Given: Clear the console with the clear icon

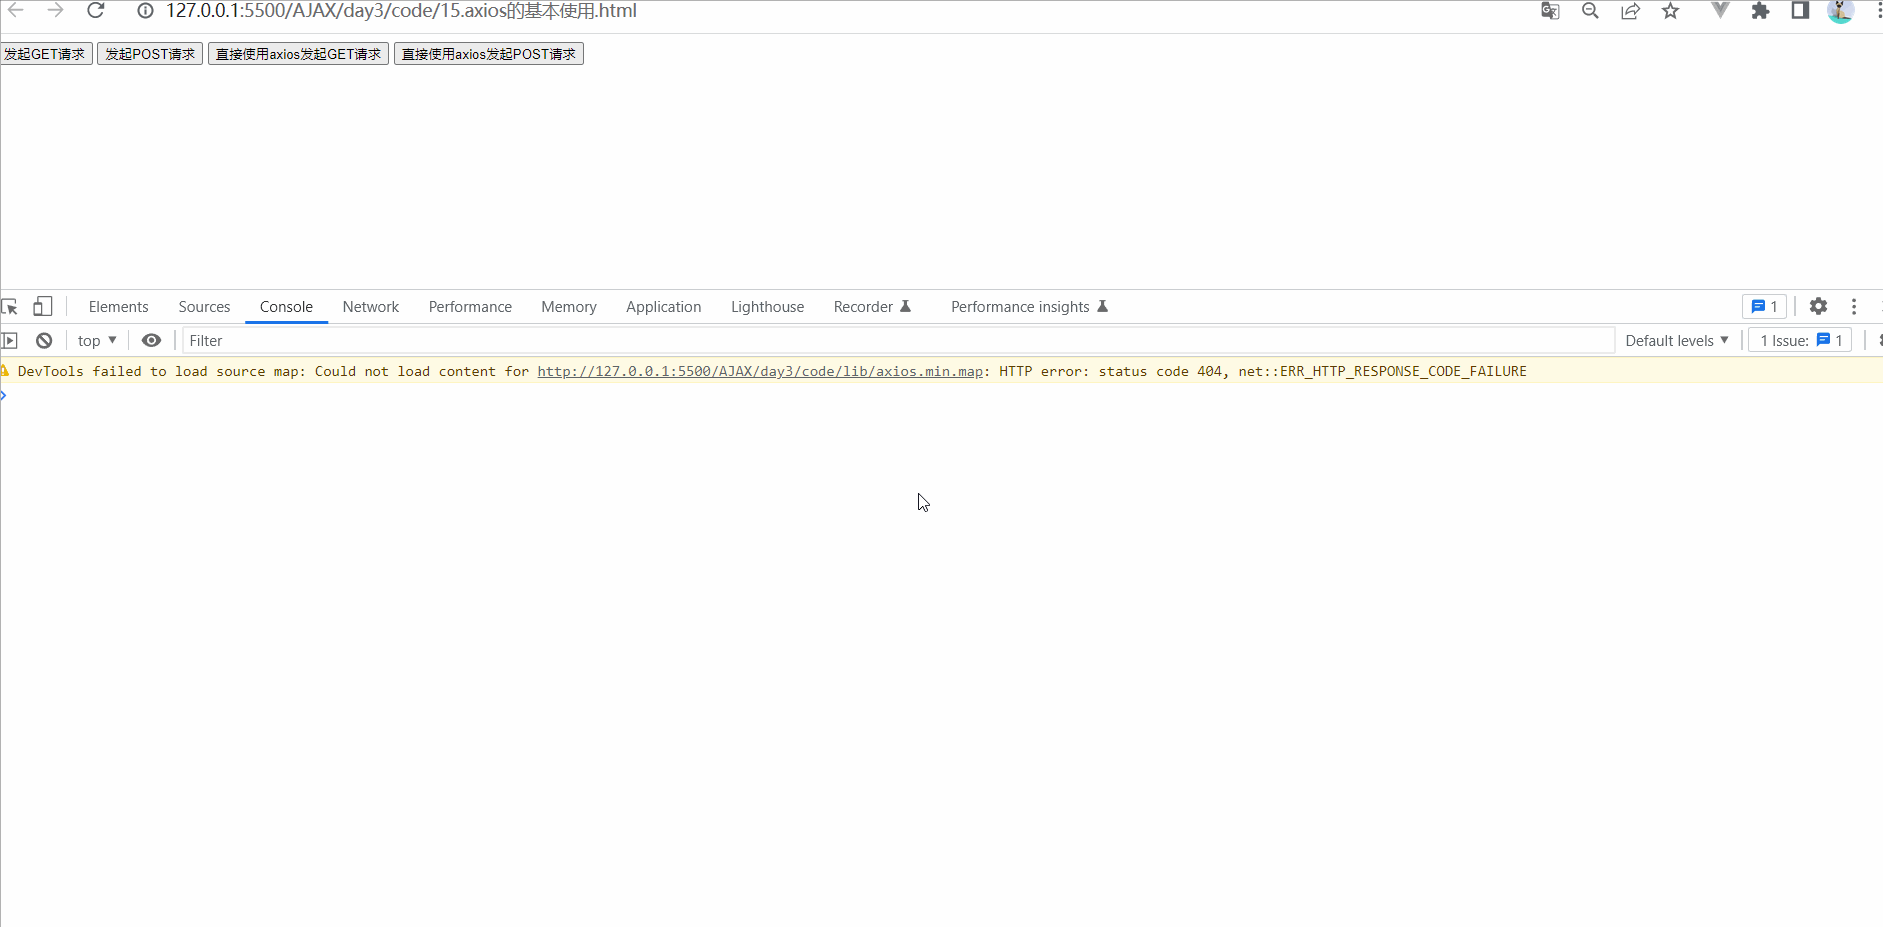Looking at the screenshot, I should click(x=44, y=340).
